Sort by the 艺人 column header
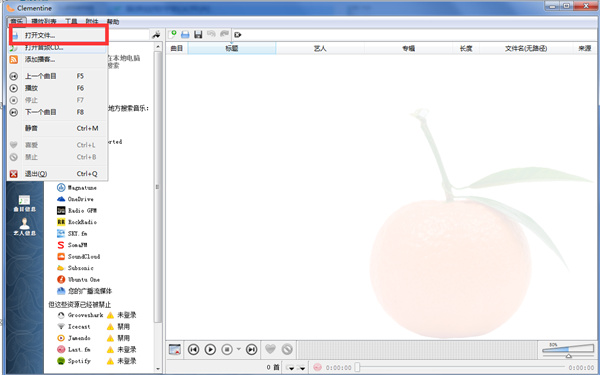The width and height of the screenshot is (600, 375). point(320,49)
